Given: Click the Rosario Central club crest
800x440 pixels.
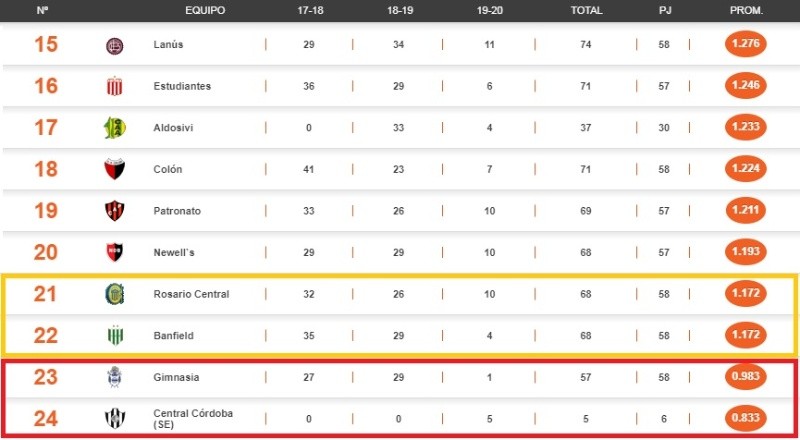Looking at the screenshot, I should pos(114,294).
